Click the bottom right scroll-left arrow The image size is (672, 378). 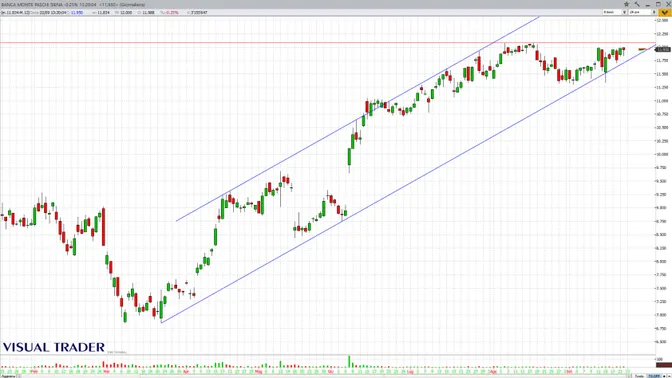(664, 376)
